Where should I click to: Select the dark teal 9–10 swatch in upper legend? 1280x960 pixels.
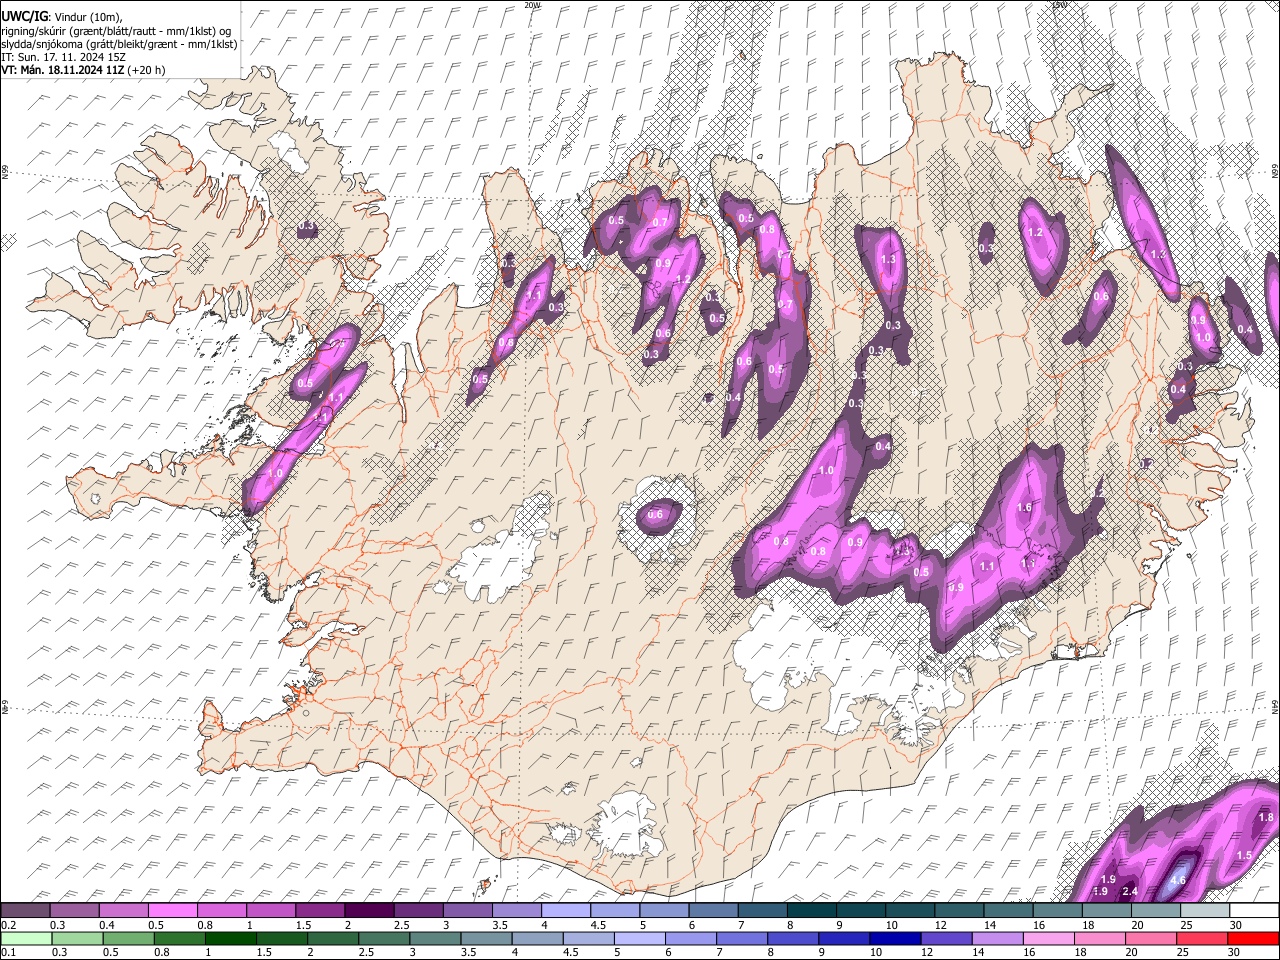coord(860,910)
